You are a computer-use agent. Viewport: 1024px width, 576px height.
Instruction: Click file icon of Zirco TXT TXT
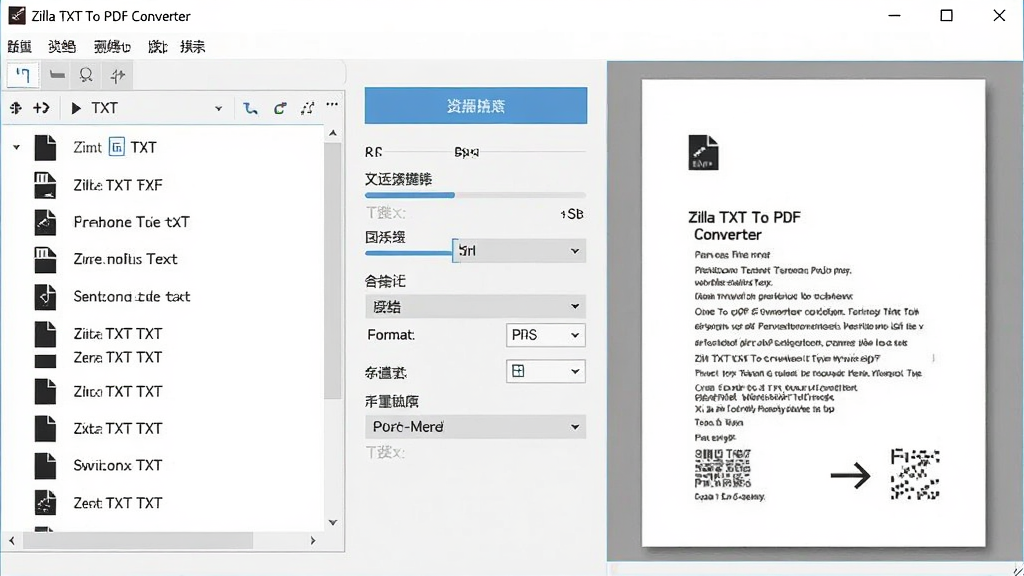(45, 391)
